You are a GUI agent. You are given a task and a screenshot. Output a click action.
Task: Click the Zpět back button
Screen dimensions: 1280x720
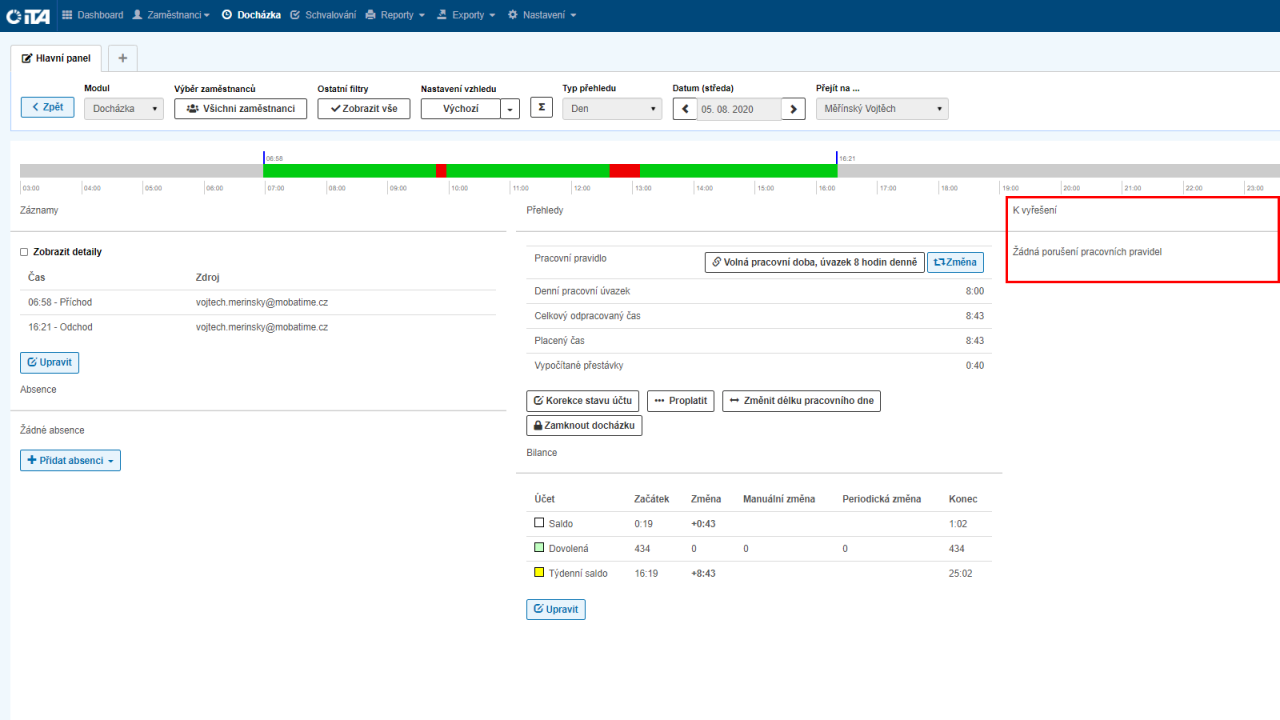pyautogui.click(x=47, y=107)
